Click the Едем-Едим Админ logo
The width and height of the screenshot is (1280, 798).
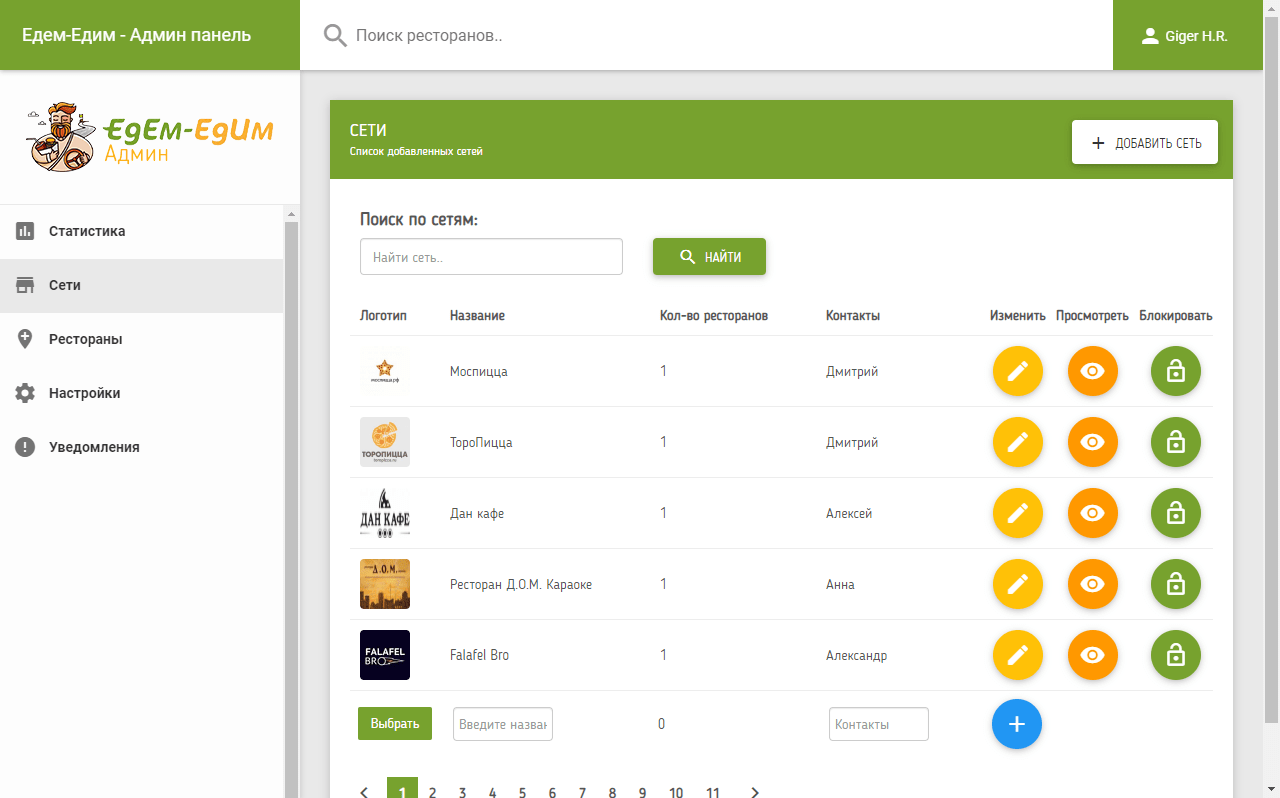pyautogui.click(x=149, y=136)
